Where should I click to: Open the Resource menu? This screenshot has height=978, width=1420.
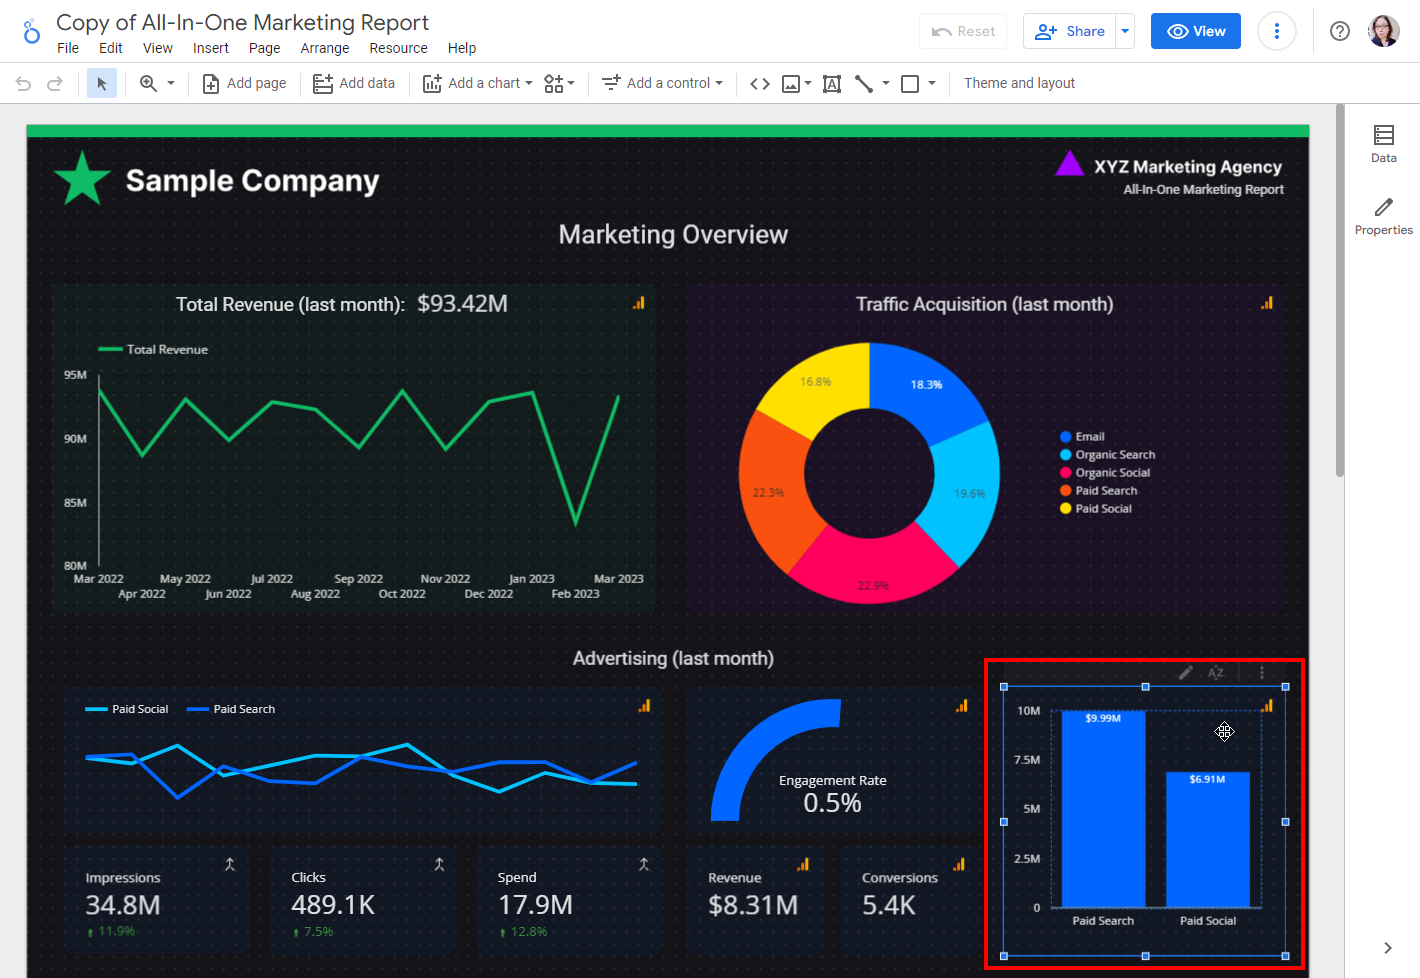(x=398, y=47)
